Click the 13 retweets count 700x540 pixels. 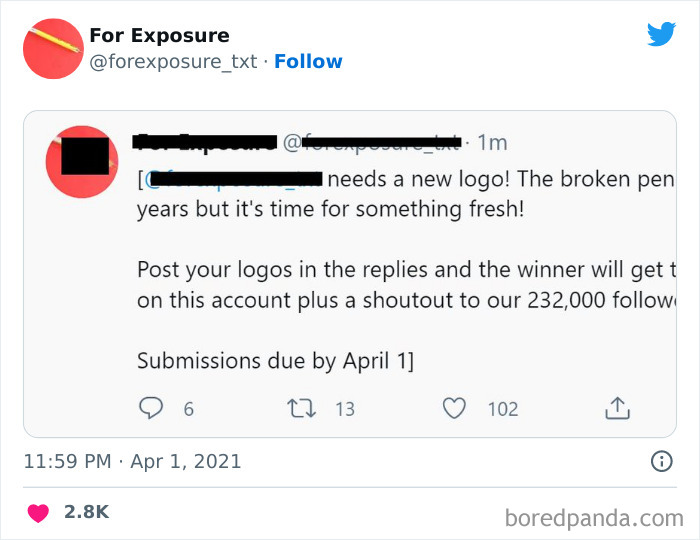click(345, 409)
